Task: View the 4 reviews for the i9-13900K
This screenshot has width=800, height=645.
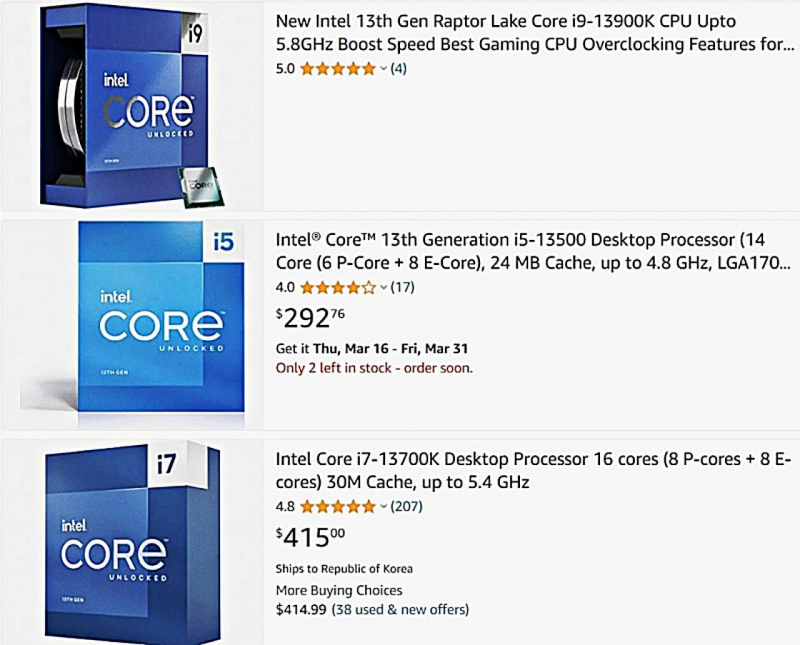Action: click(x=399, y=69)
